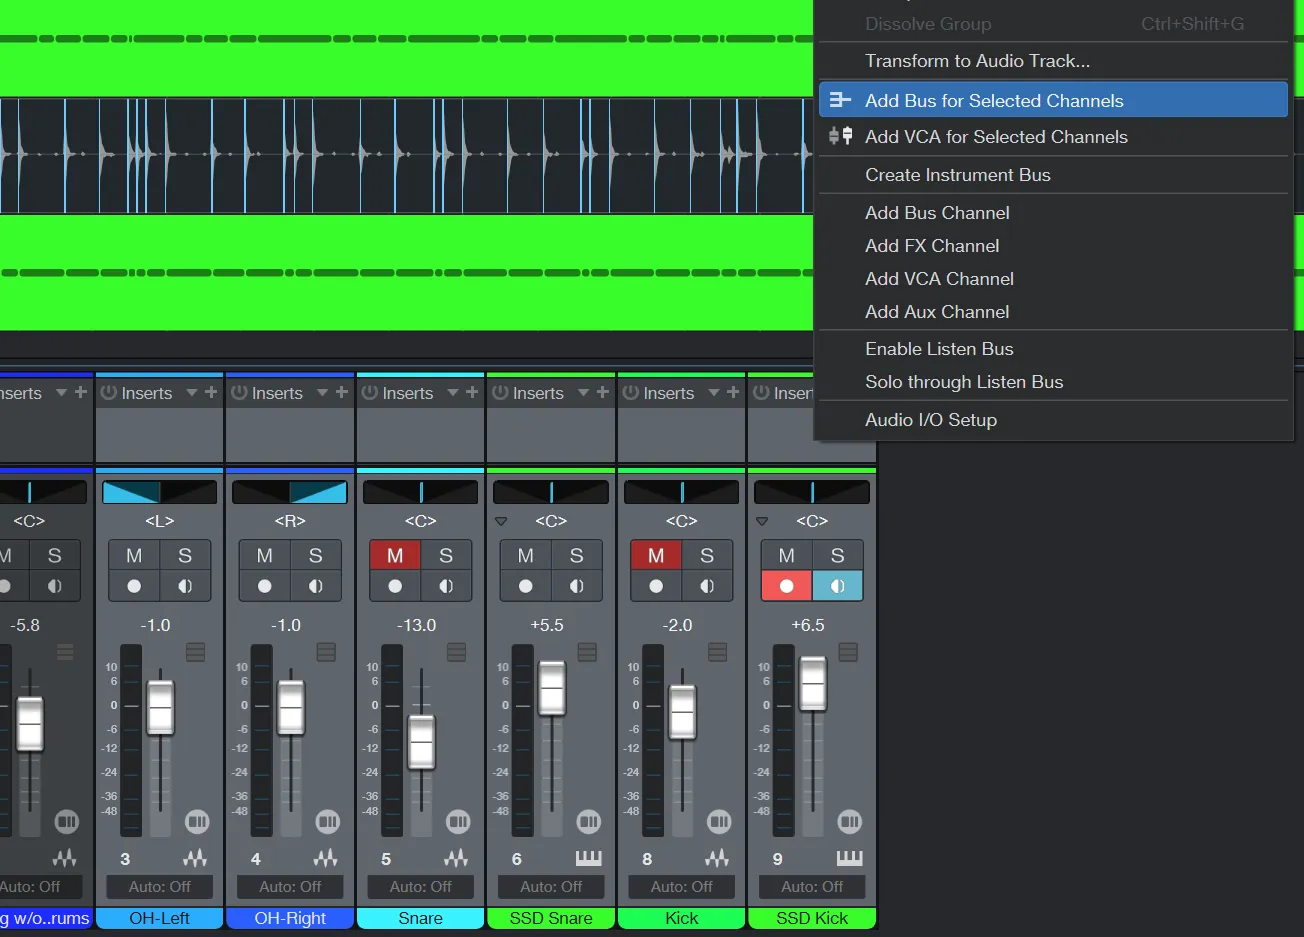Solo the SSD Snare channel
The height and width of the screenshot is (937, 1304).
pyautogui.click(x=576, y=555)
